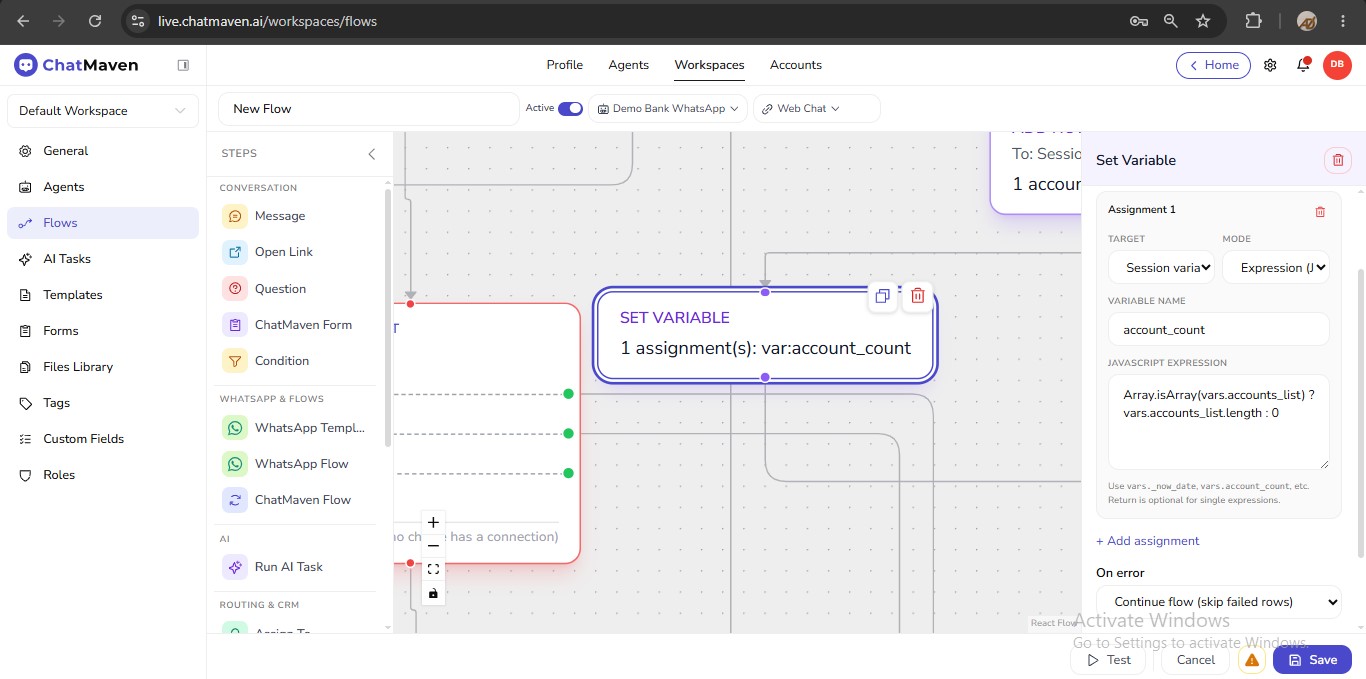Click the browser address bar URL
Viewport: 1366px width, 679px height.
coord(268,21)
